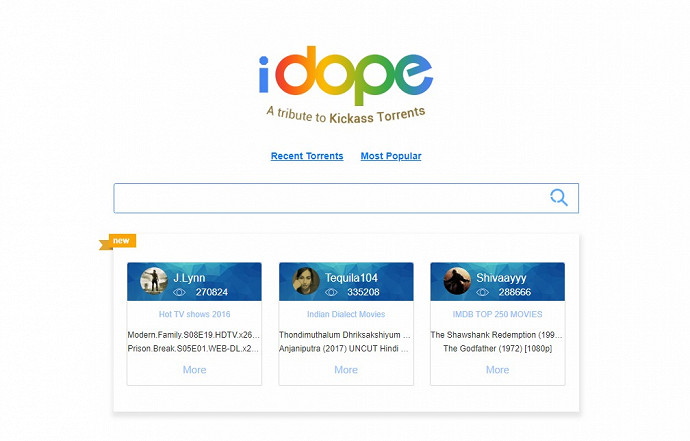This screenshot has width=690, height=441.
Task: Open the Indian Dialect Movies collection
Action: click(x=346, y=314)
